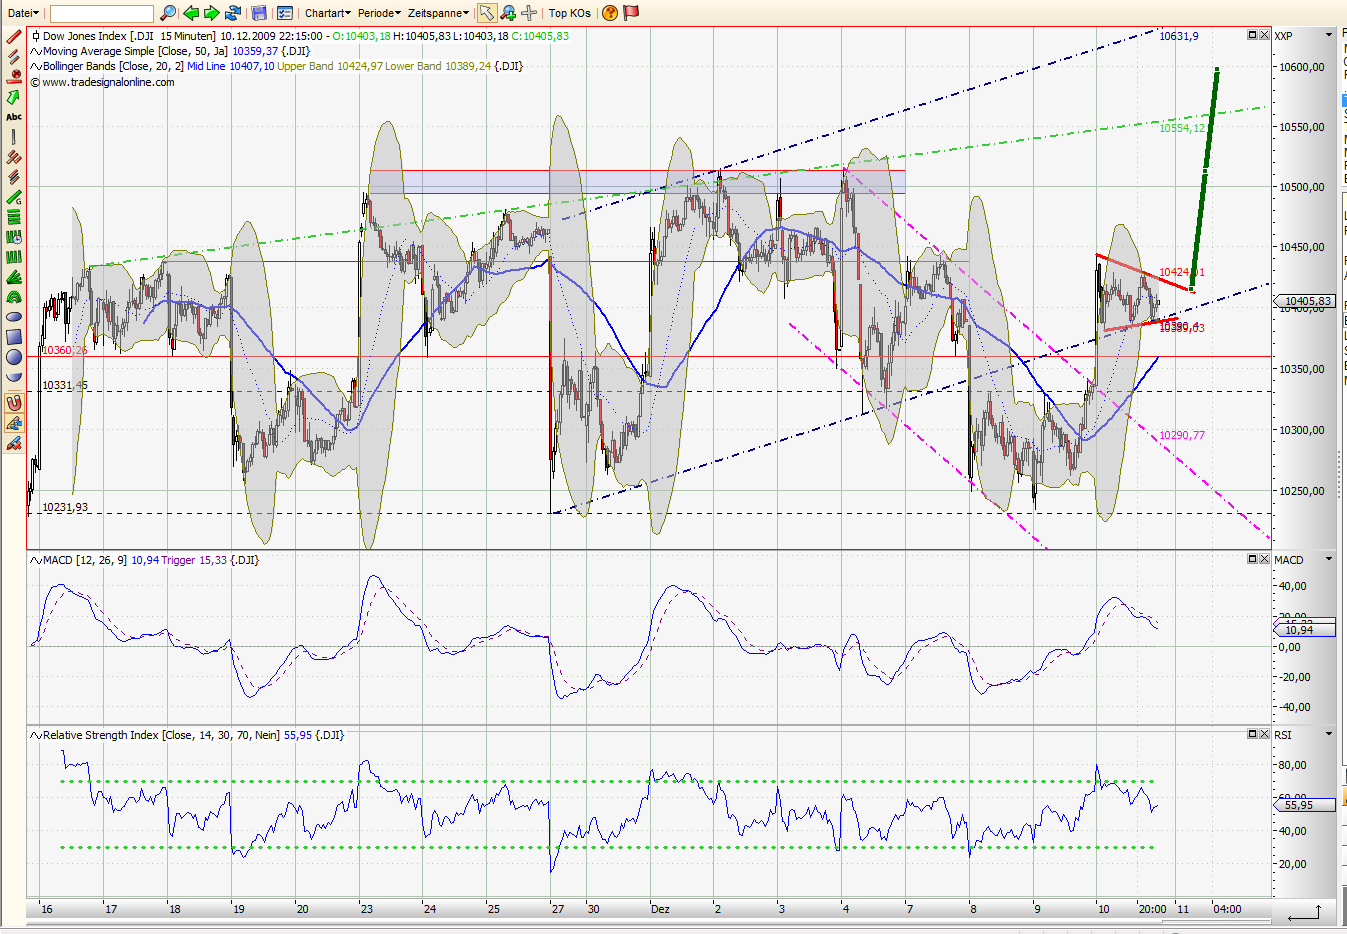Click the refresh chart icon
1347x934 pixels.
[x=231, y=12]
